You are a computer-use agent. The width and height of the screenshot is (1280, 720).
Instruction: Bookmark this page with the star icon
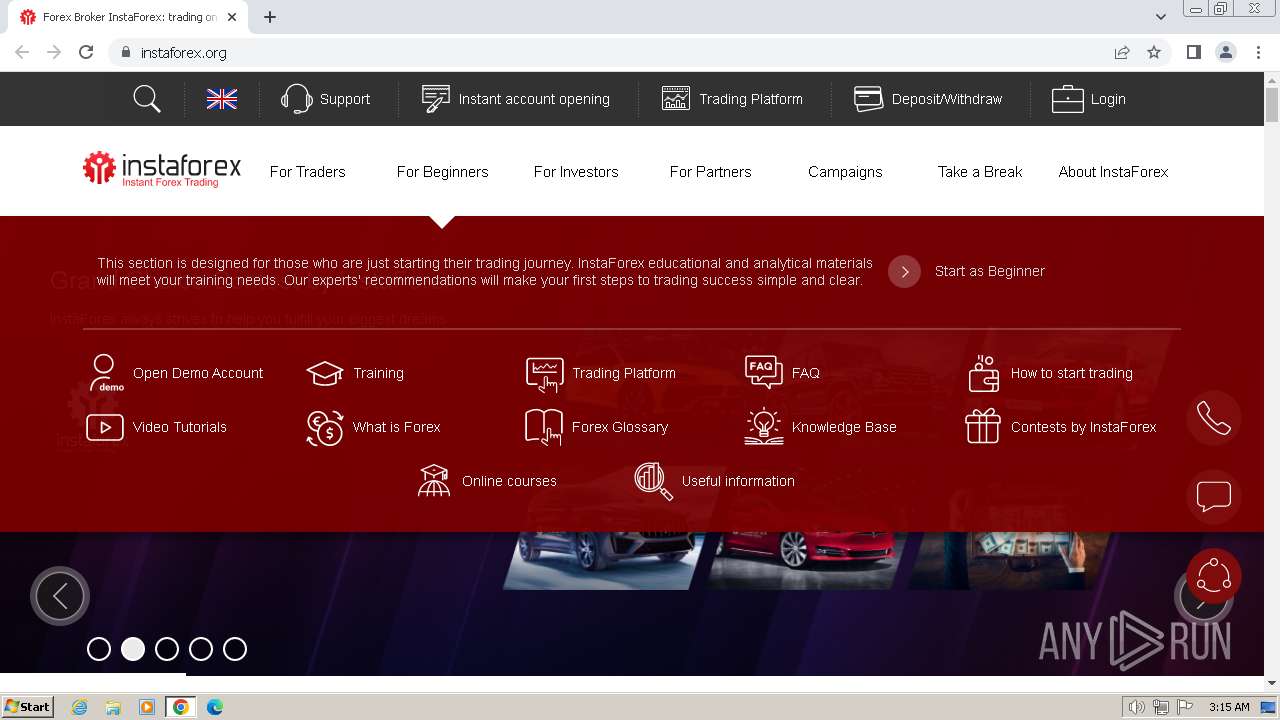coord(1154,52)
